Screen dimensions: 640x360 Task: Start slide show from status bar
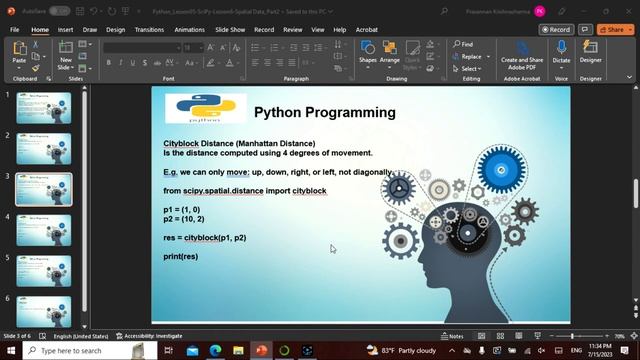(x=538, y=336)
